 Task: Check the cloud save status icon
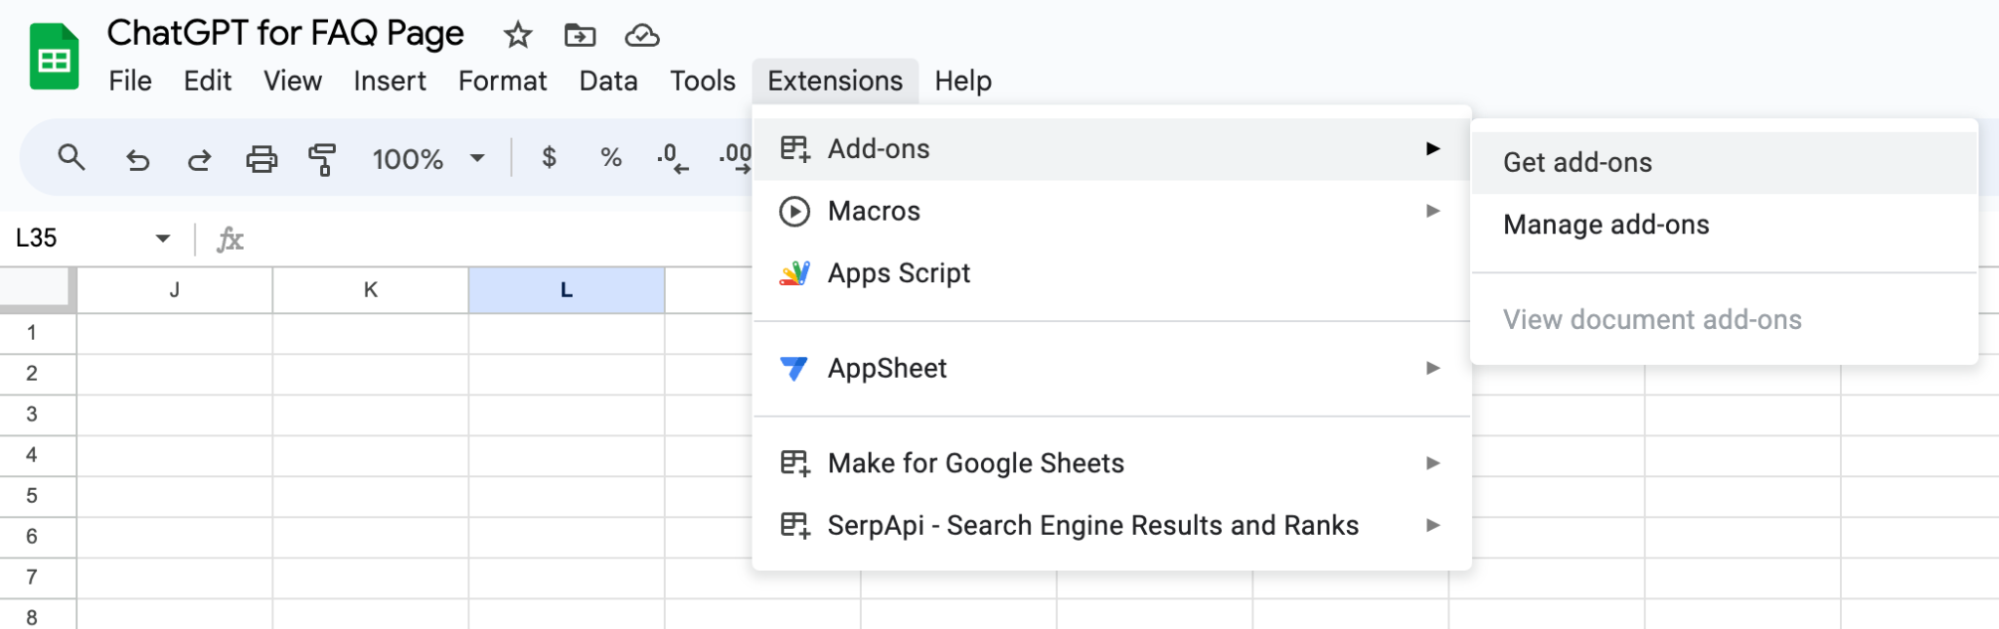point(642,35)
